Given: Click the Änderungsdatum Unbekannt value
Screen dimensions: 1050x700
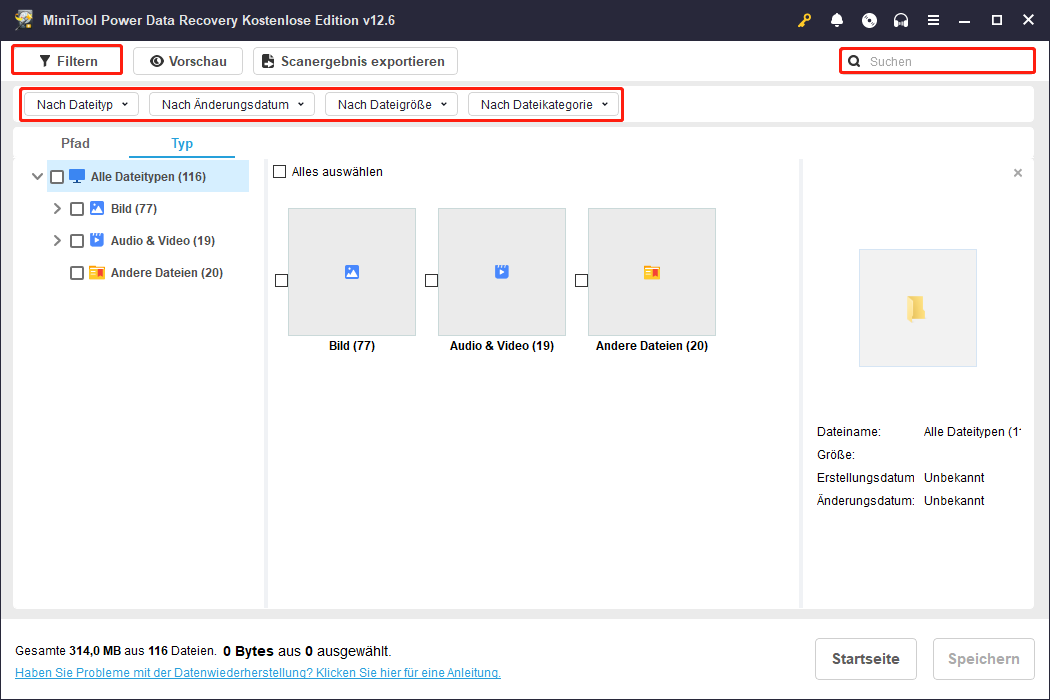Looking at the screenshot, I should (x=954, y=500).
